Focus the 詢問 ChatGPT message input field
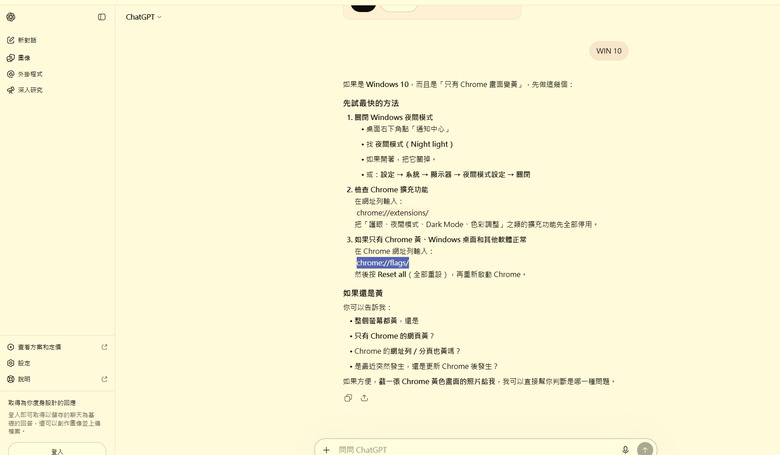 tap(478, 450)
